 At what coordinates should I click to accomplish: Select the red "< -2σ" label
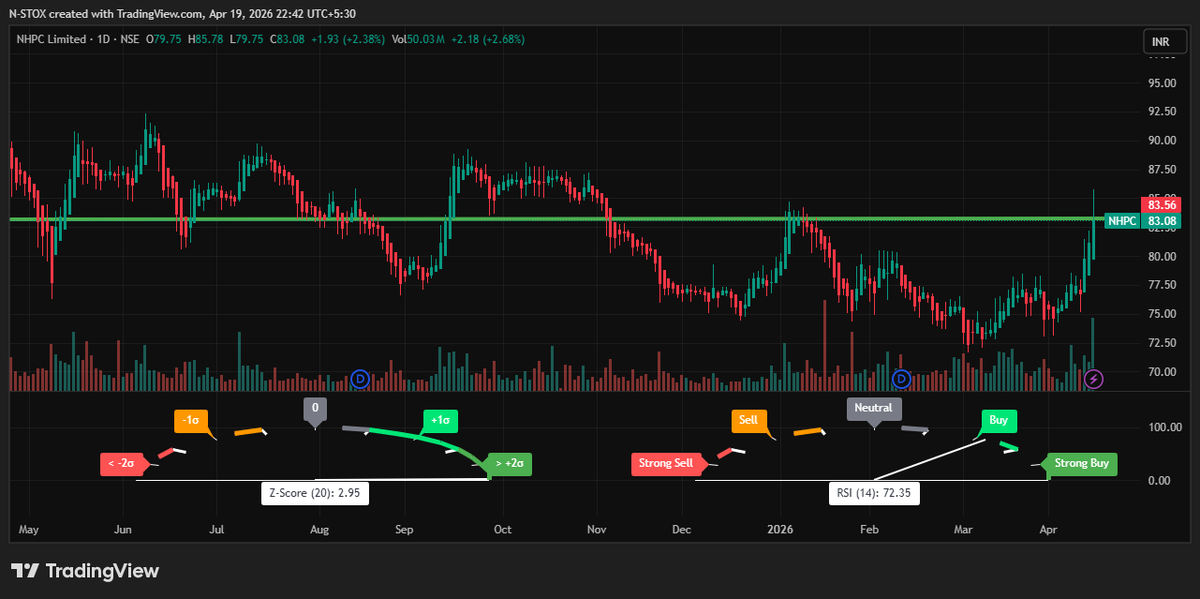click(124, 463)
